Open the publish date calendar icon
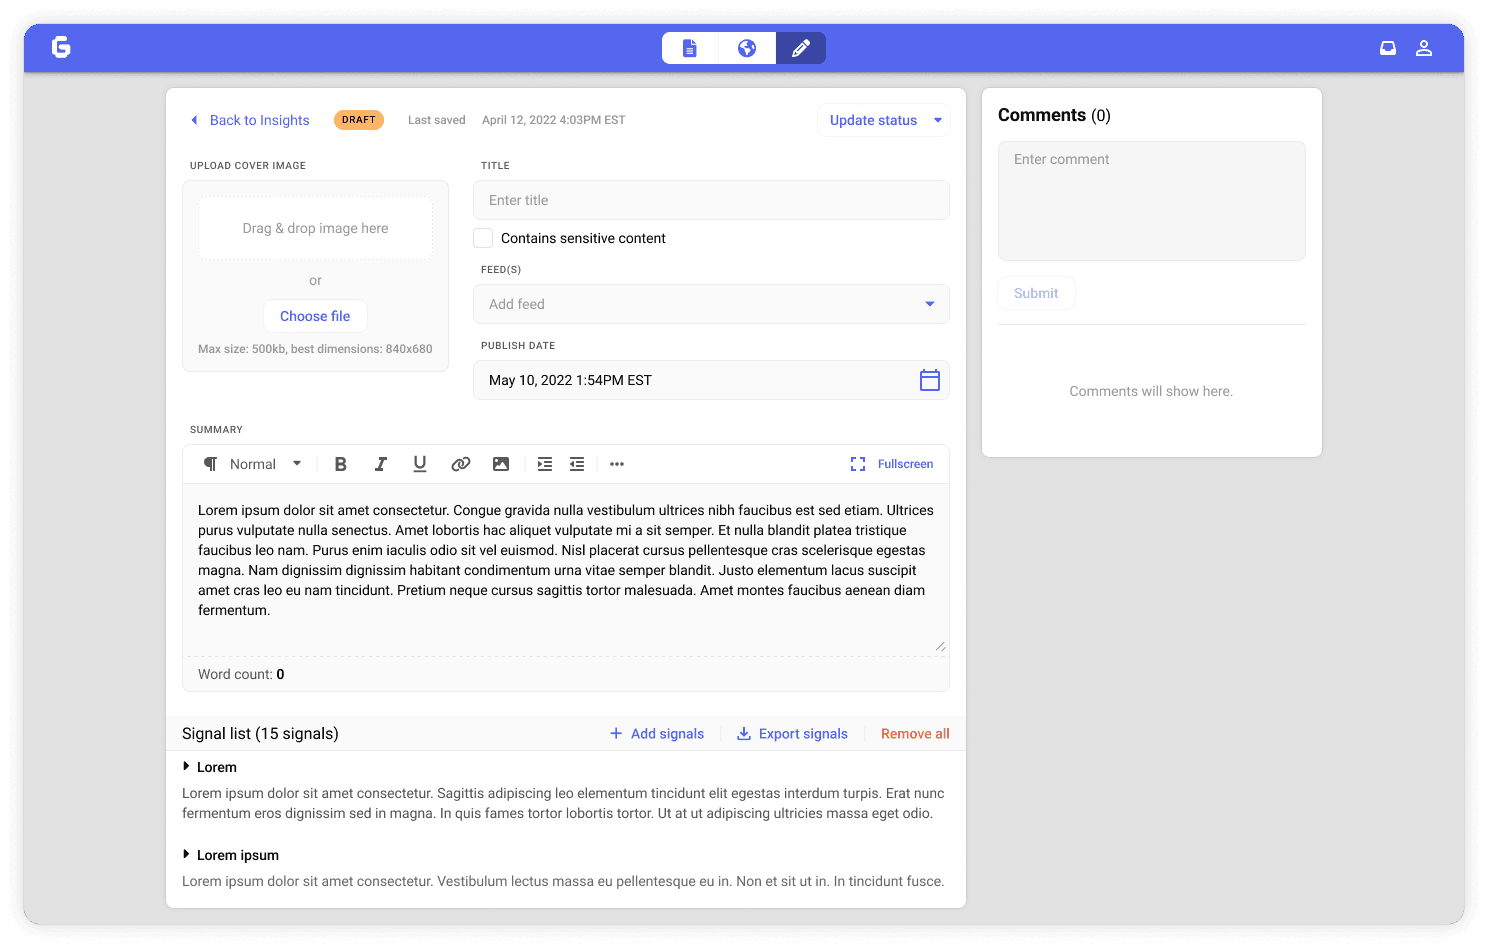The height and width of the screenshot is (948, 1488). point(929,380)
